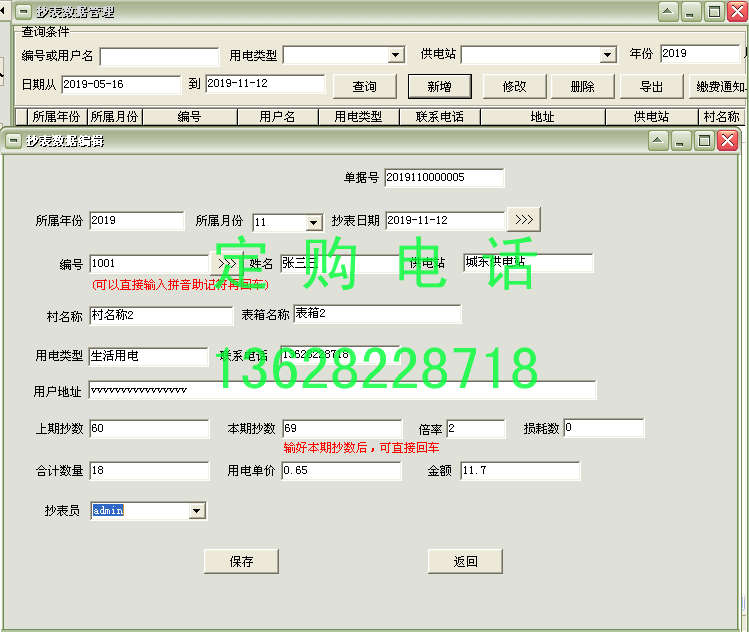Click the 损耗数 field
Image resolution: width=749 pixels, height=632 pixels.
coord(604,428)
